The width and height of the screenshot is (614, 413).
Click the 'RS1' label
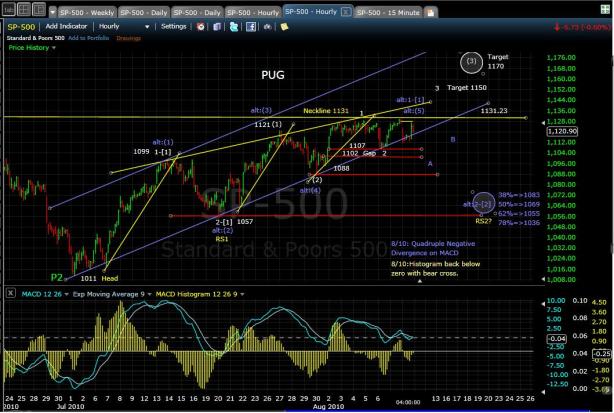coord(222,239)
